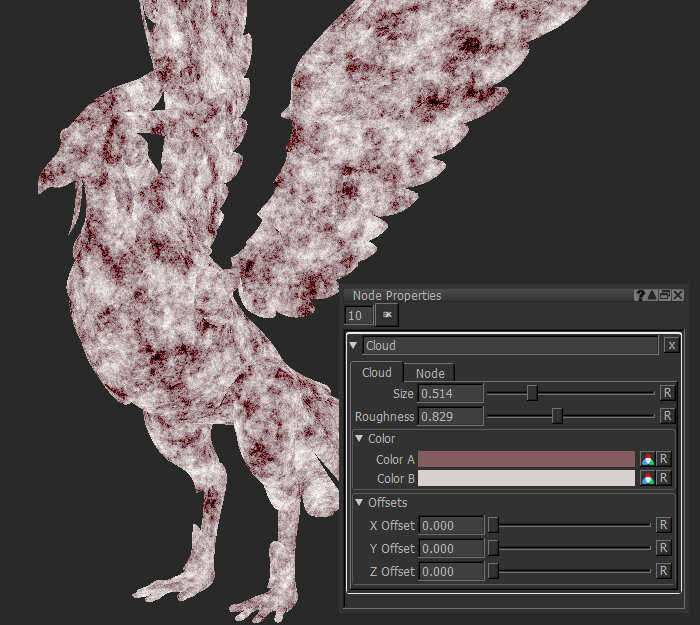Image resolution: width=700 pixels, height=625 pixels.
Task: Reset the Size value with its R button
Action: pyautogui.click(x=666, y=394)
